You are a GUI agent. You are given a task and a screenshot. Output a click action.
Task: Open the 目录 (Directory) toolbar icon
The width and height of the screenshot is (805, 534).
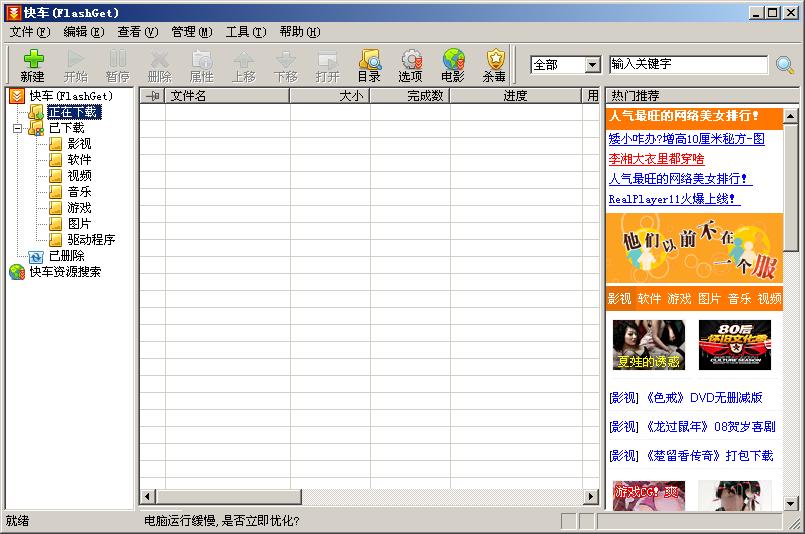click(370, 65)
